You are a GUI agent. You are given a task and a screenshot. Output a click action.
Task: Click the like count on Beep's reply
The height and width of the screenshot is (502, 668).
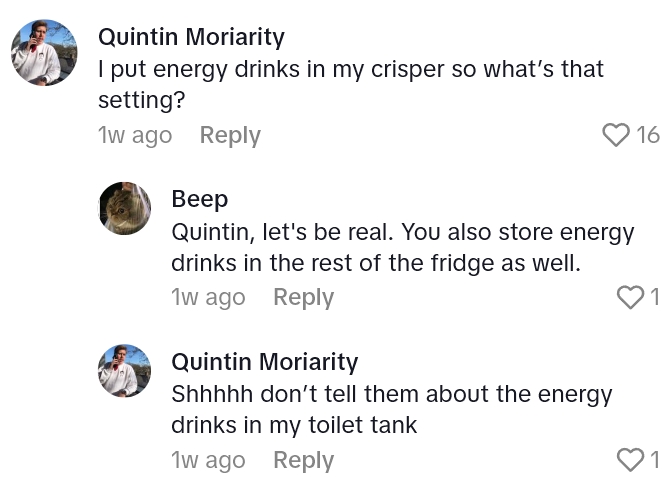[x=655, y=297]
